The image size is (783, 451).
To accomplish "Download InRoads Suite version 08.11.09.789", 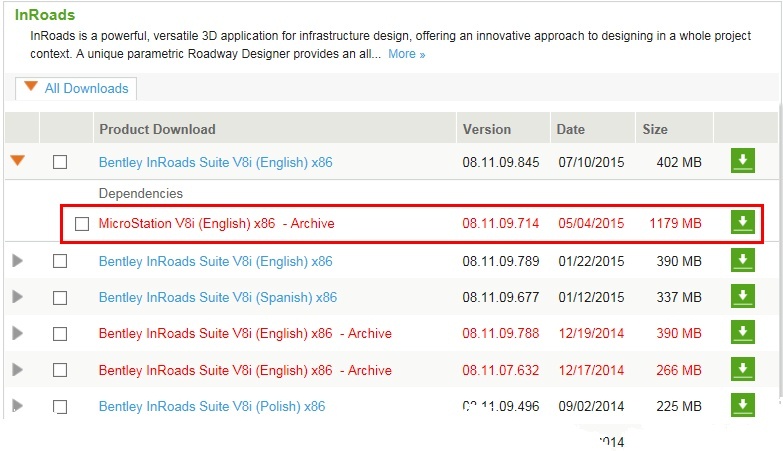I will point(742,261).
